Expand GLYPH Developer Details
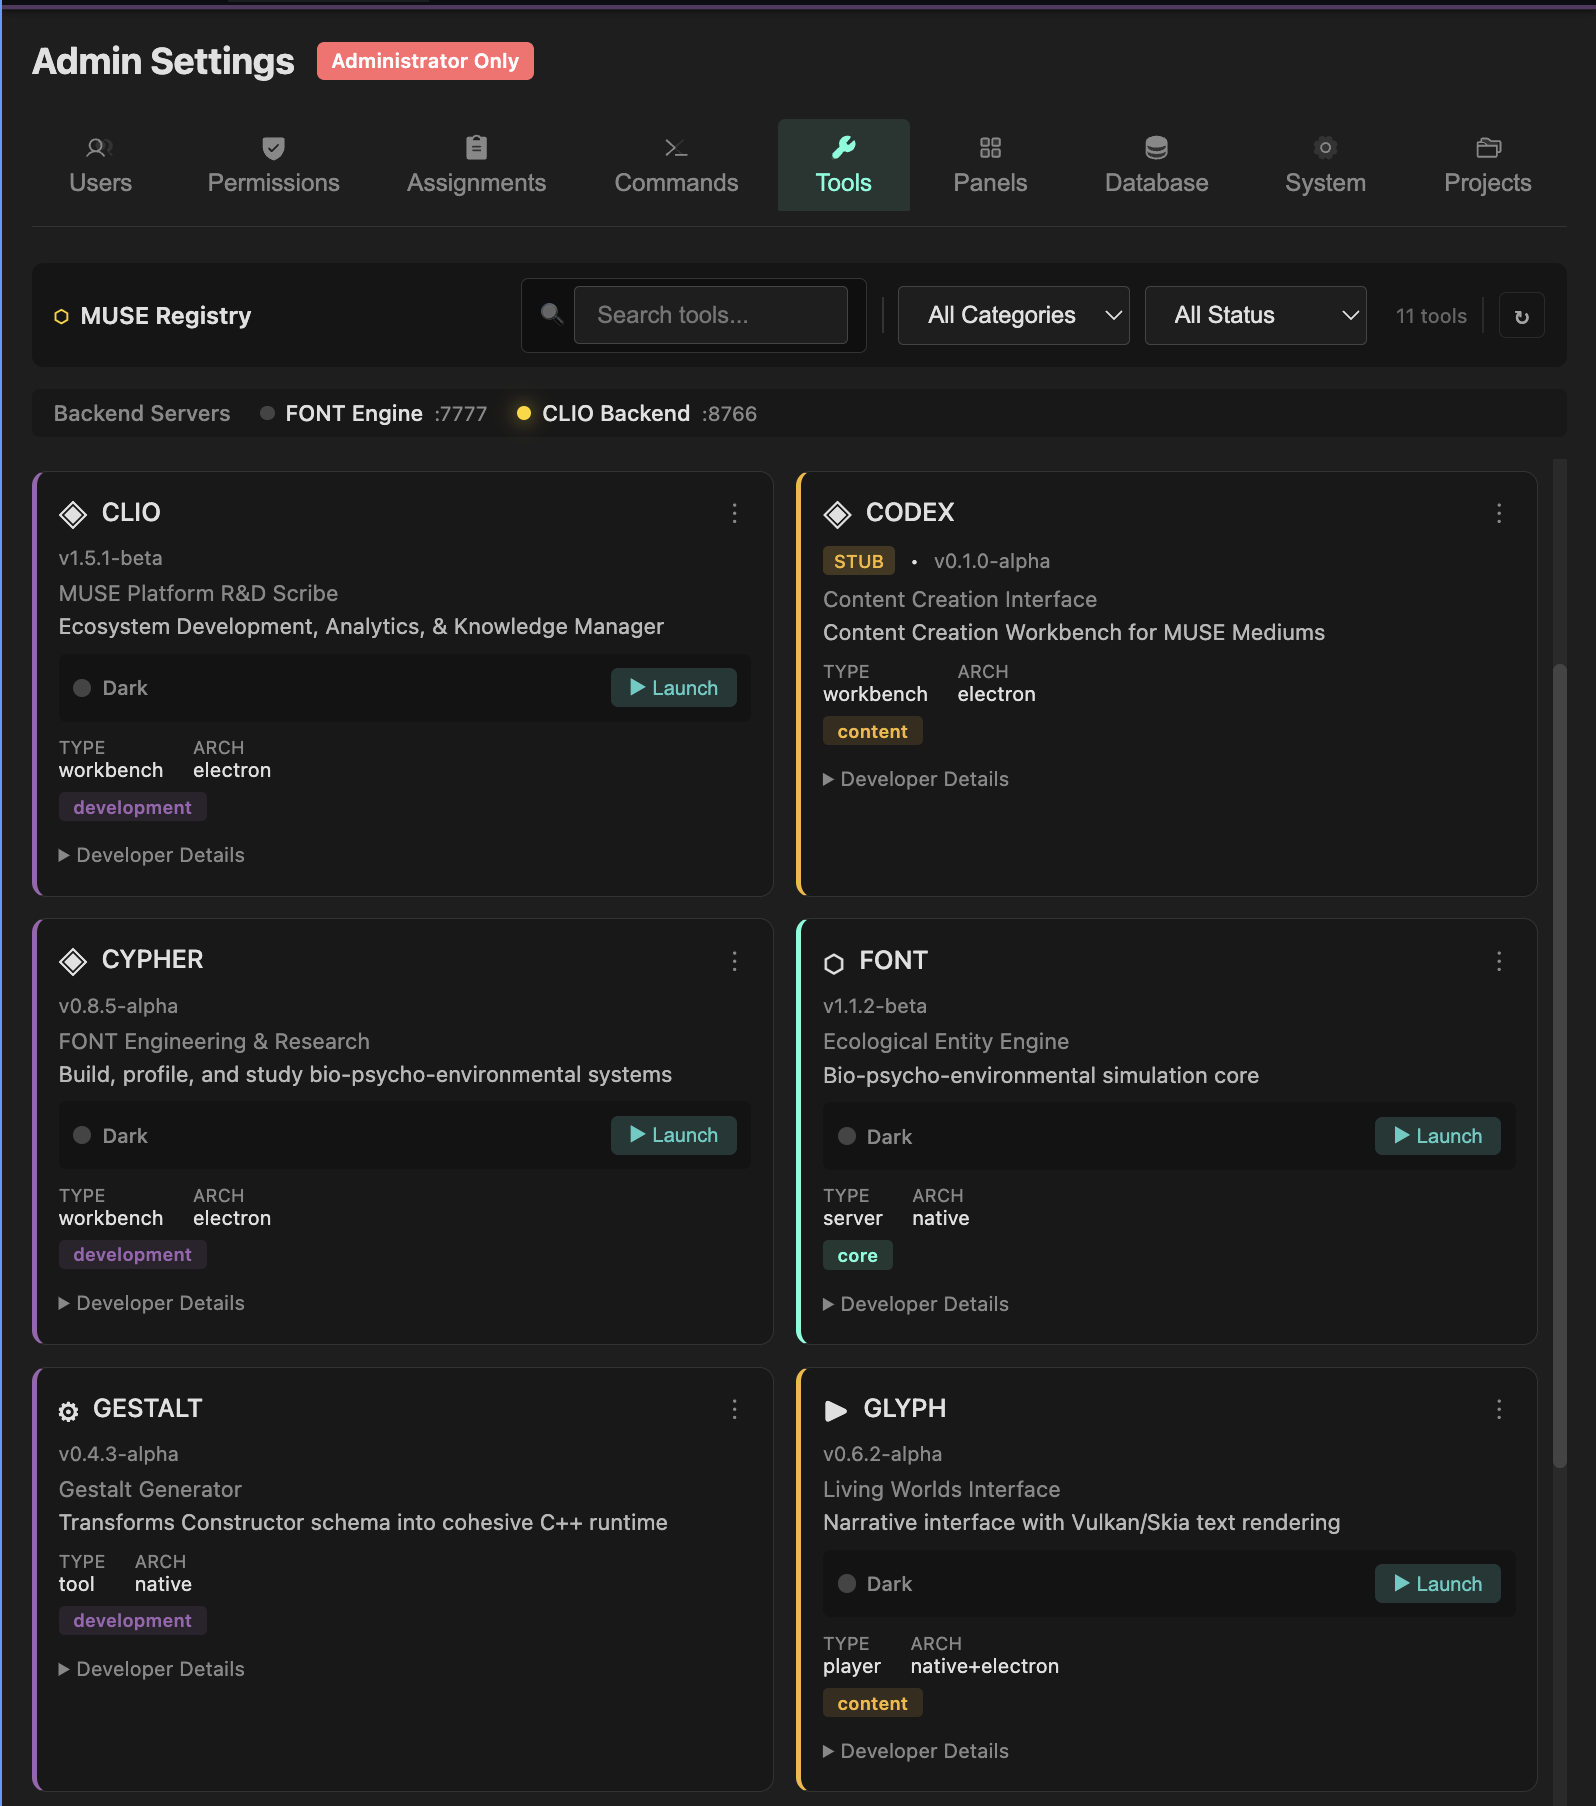1596x1806 pixels. pos(916,1751)
